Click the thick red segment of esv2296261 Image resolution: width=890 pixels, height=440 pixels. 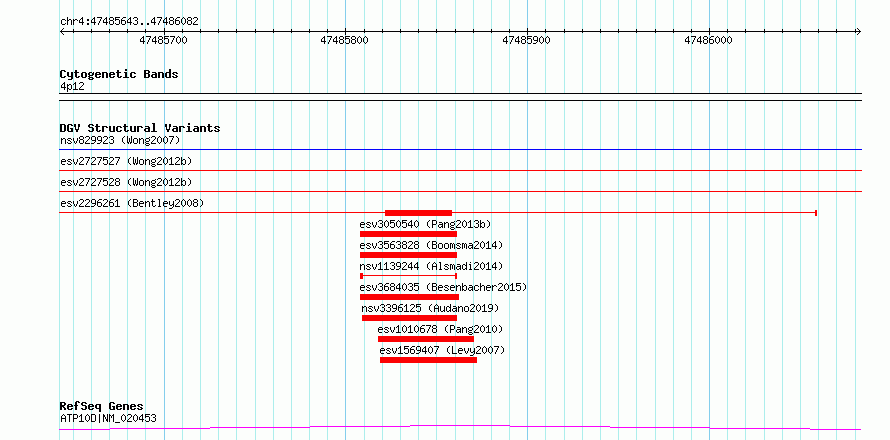tap(418, 213)
